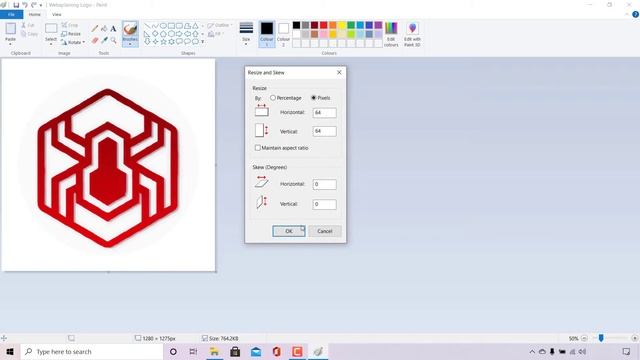Open Resize in the Image group
Screen dimensions: 640x360
point(71,33)
